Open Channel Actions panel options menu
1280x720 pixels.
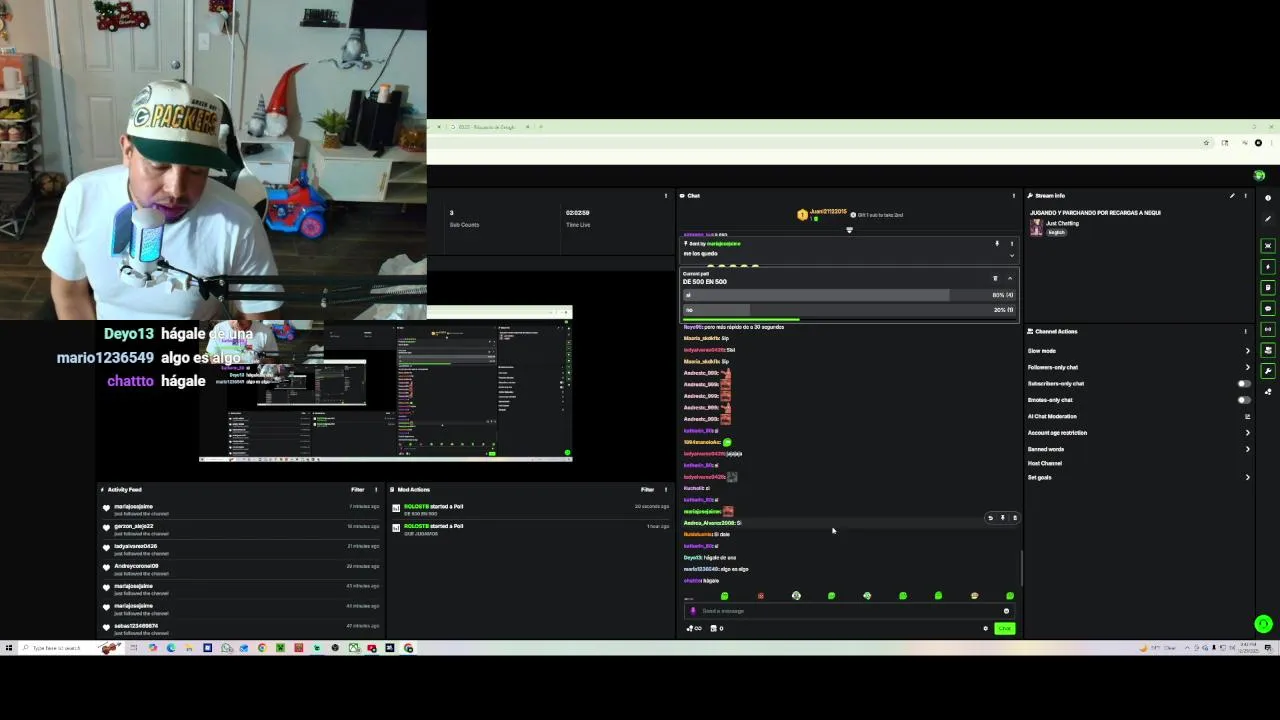click(x=1245, y=331)
